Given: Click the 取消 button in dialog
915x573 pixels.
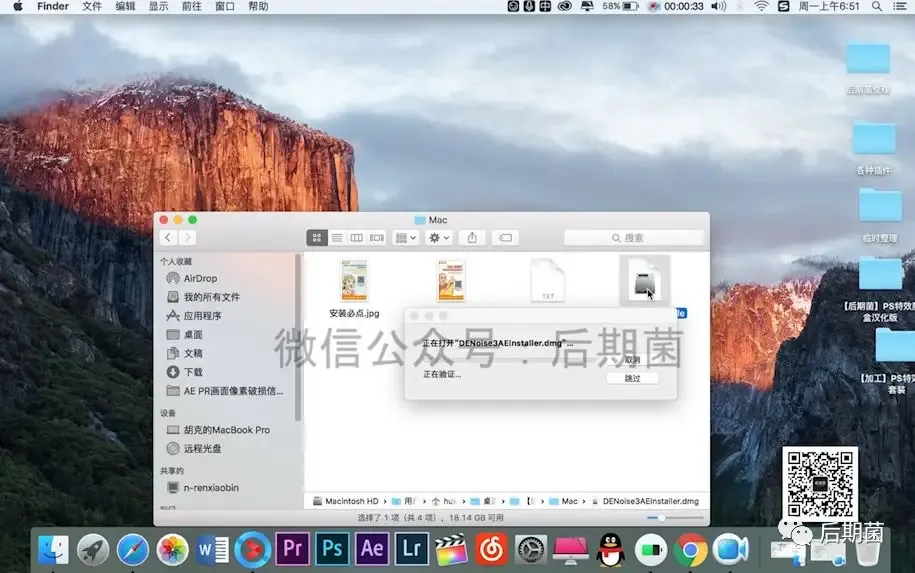Looking at the screenshot, I should pos(633,359).
